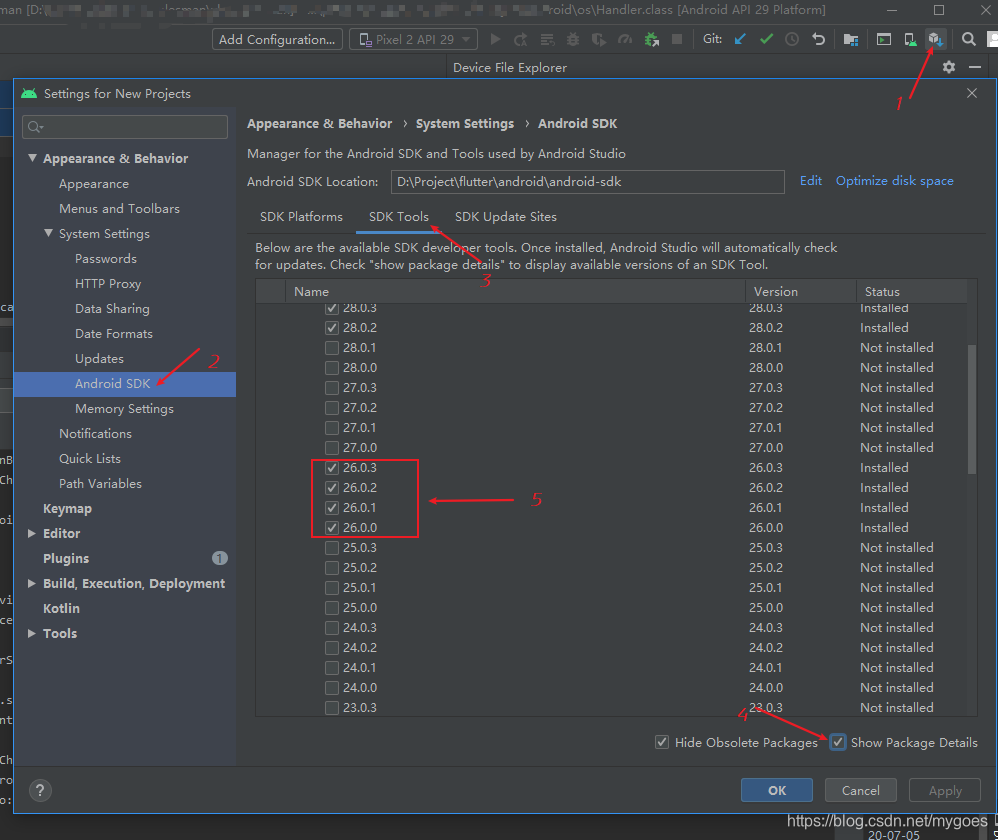The height and width of the screenshot is (840, 998).
Task: Open Pixel 2 API 29 device dropdown
Action: point(413,39)
